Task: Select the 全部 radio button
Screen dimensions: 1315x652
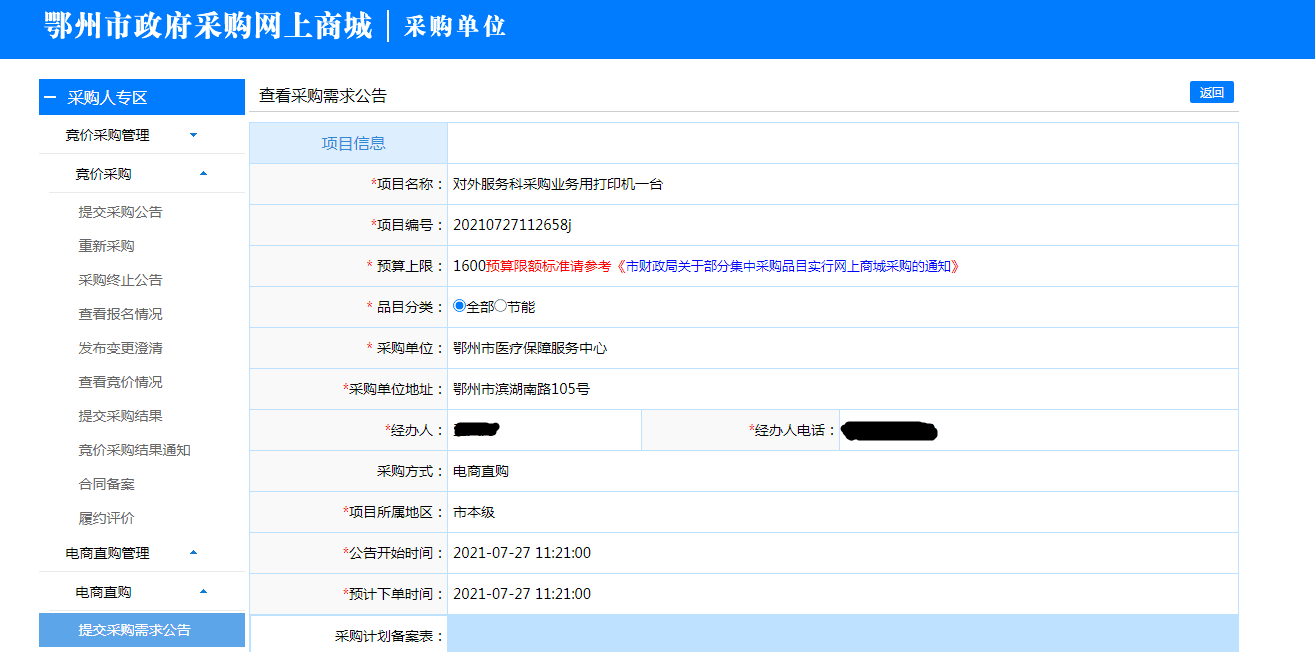Action: [x=460, y=306]
